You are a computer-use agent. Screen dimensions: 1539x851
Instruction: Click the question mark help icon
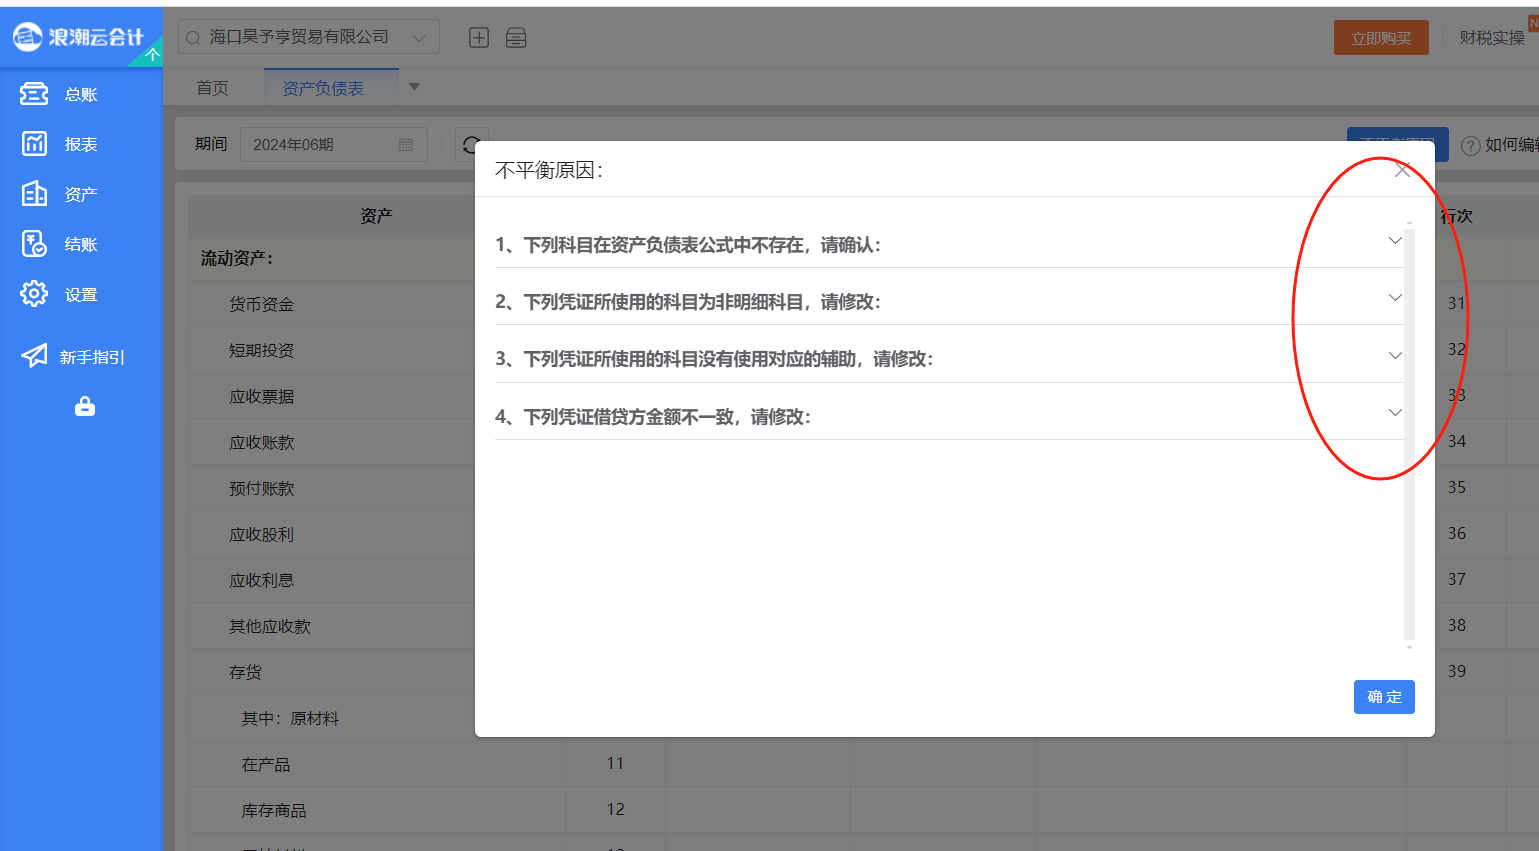pyautogui.click(x=1470, y=146)
